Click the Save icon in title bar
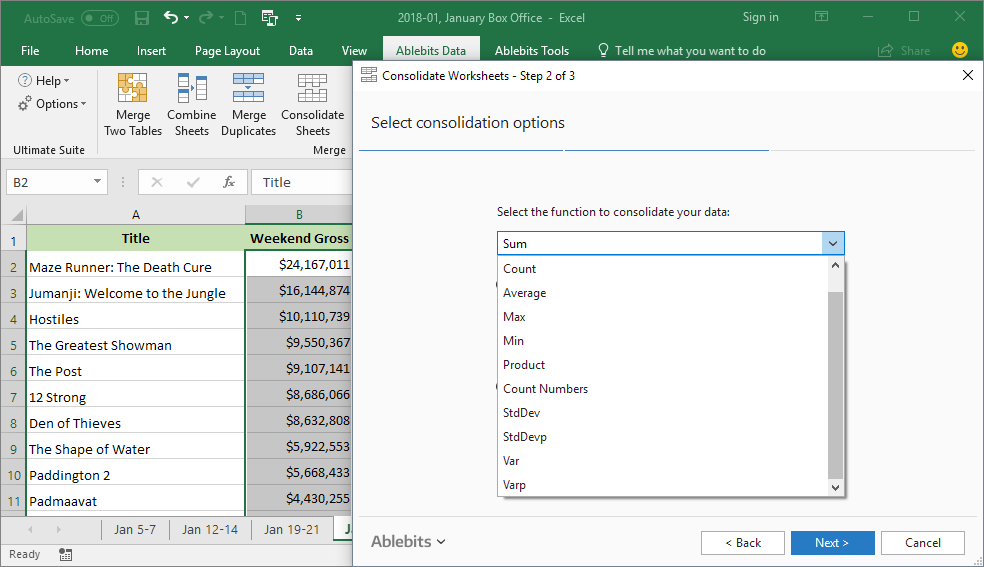 click(x=142, y=18)
